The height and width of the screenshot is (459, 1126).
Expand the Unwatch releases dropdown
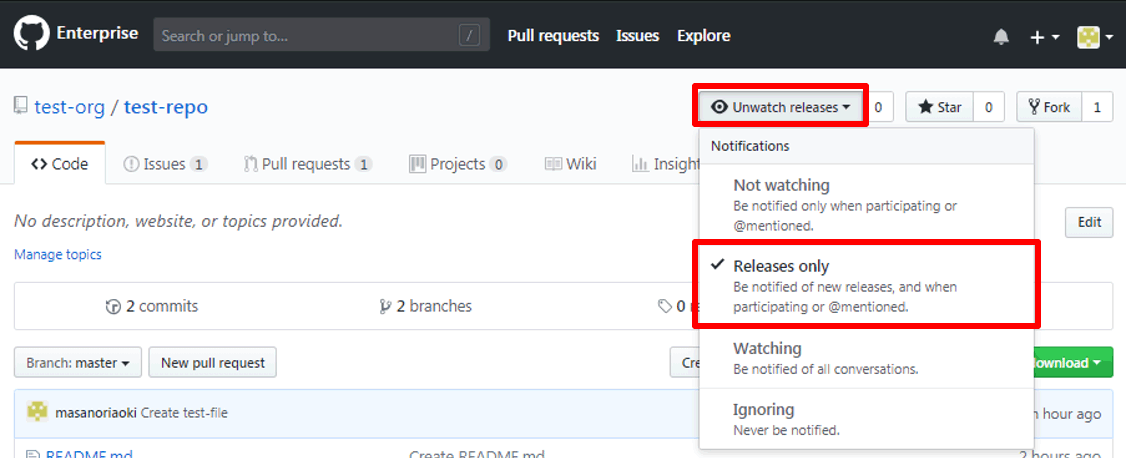click(780, 107)
